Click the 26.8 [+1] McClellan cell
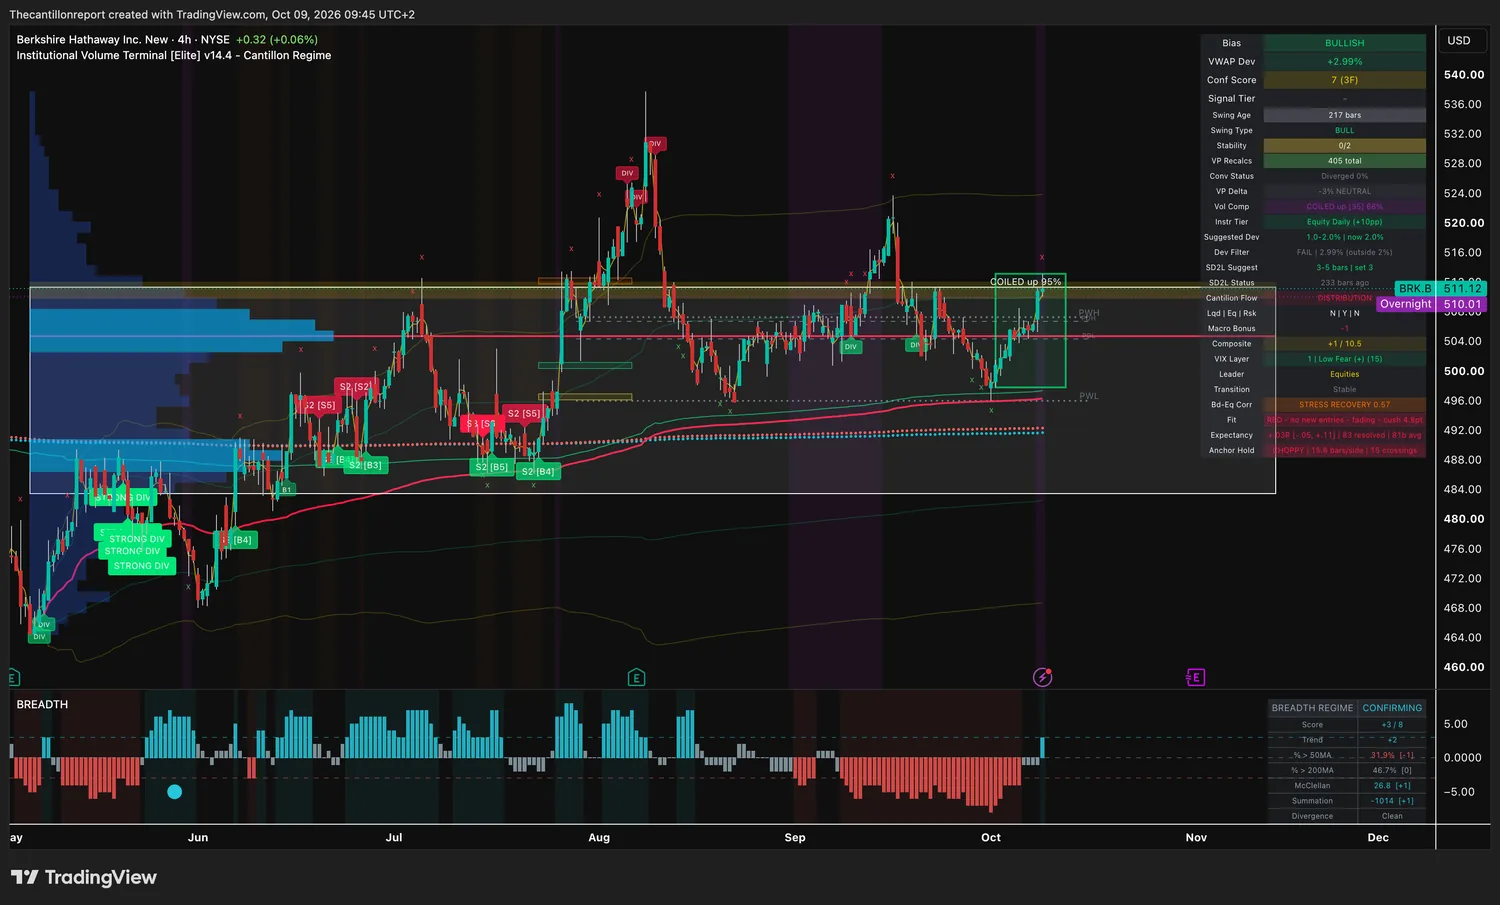1500x905 pixels. 1392,785
